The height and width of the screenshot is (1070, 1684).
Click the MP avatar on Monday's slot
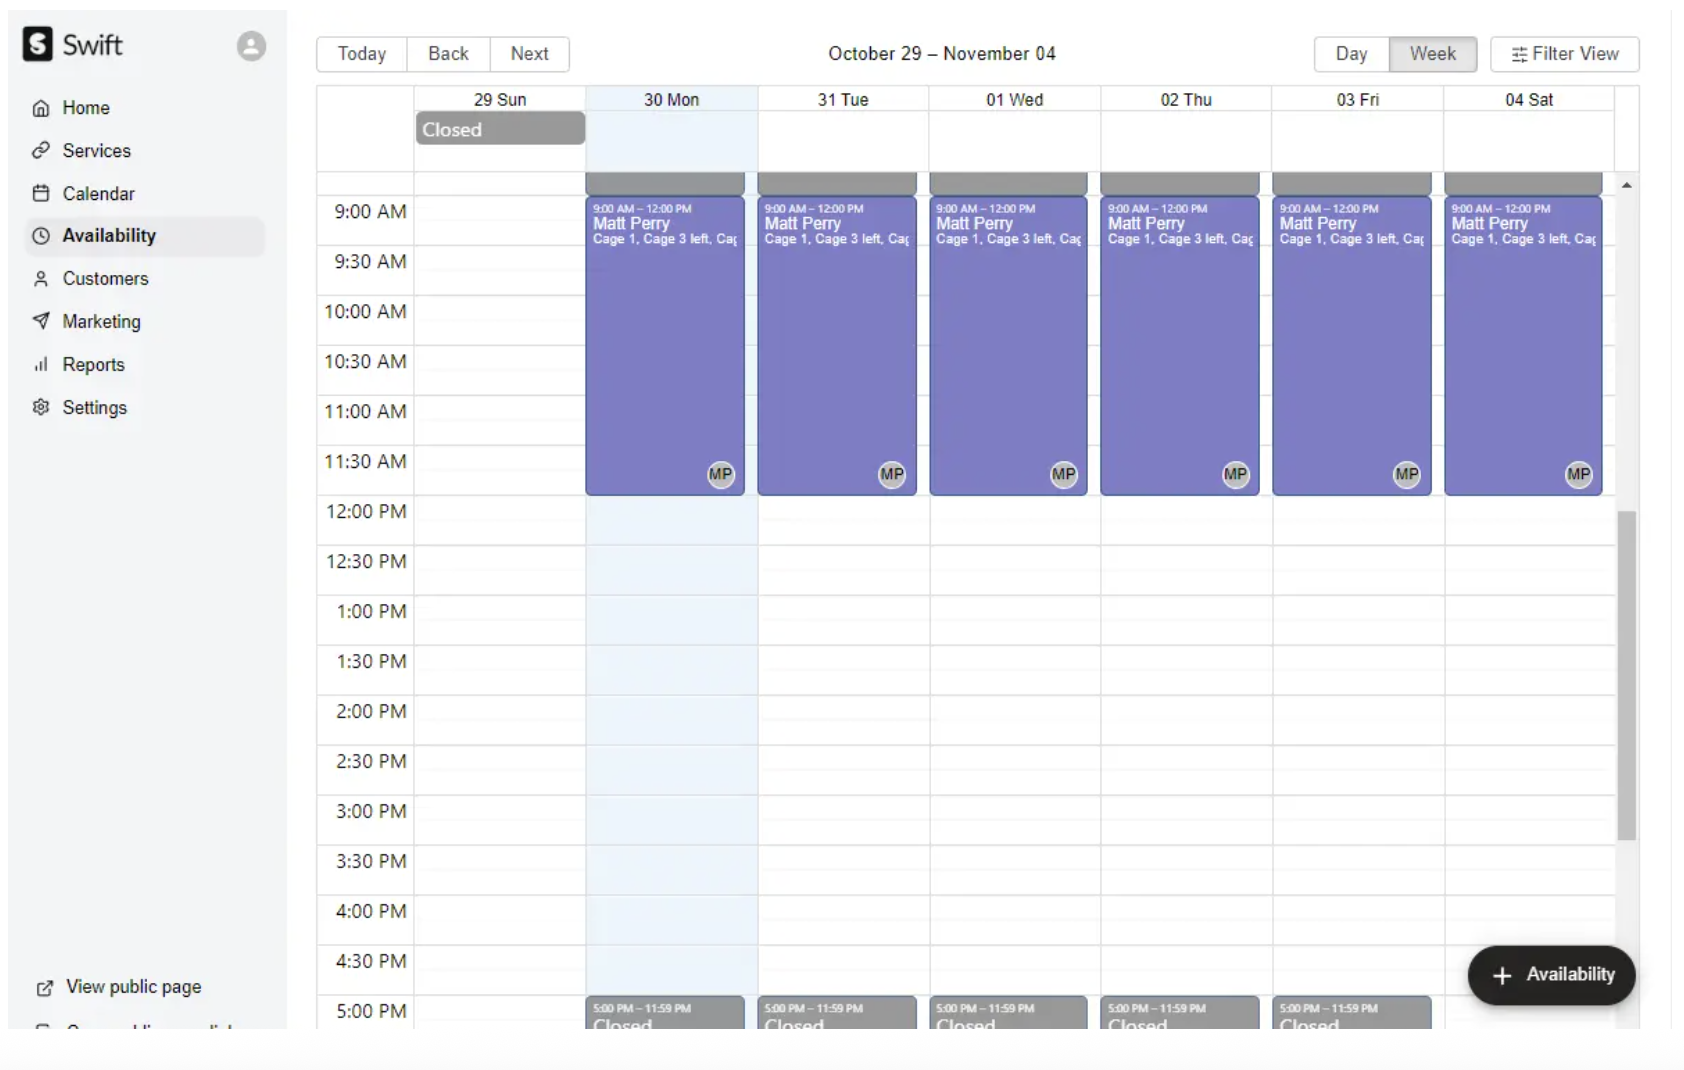pos(720,474)
